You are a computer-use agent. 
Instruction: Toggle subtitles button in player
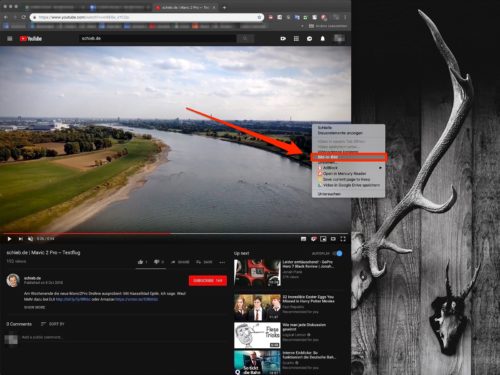click(303, 239)
